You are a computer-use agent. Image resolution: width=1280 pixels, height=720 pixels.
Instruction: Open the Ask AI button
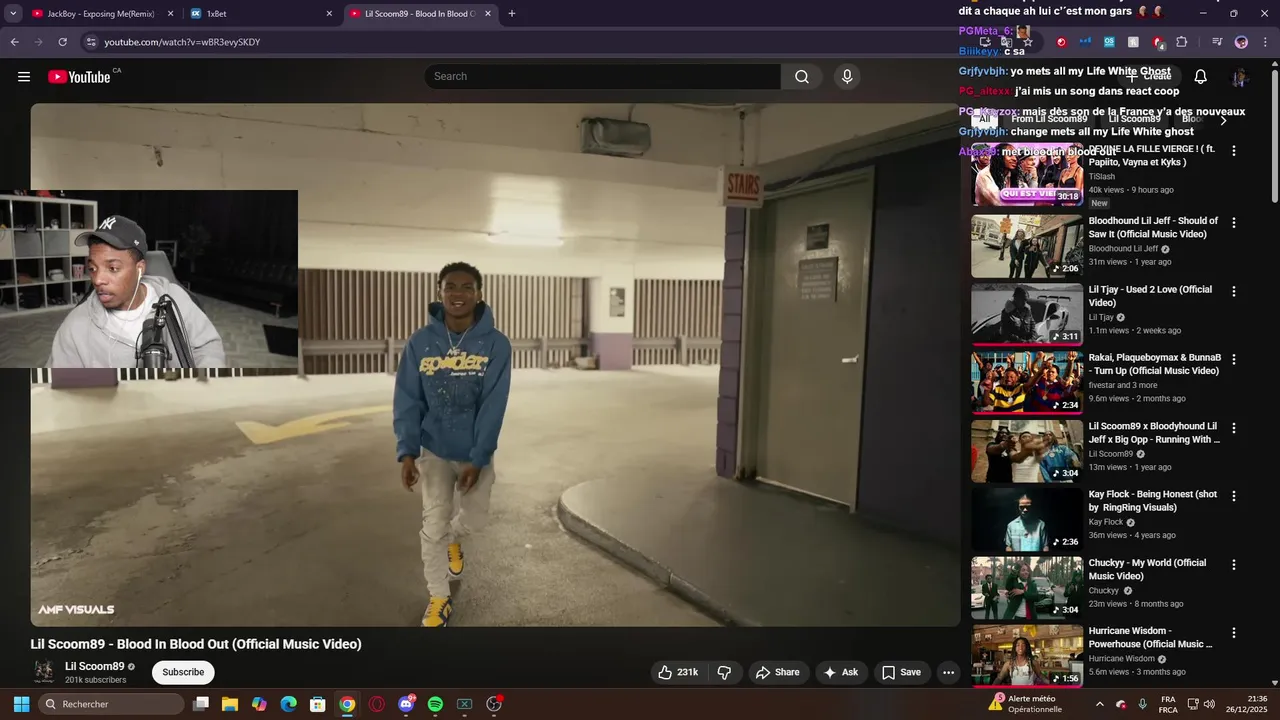click(841, 672)
